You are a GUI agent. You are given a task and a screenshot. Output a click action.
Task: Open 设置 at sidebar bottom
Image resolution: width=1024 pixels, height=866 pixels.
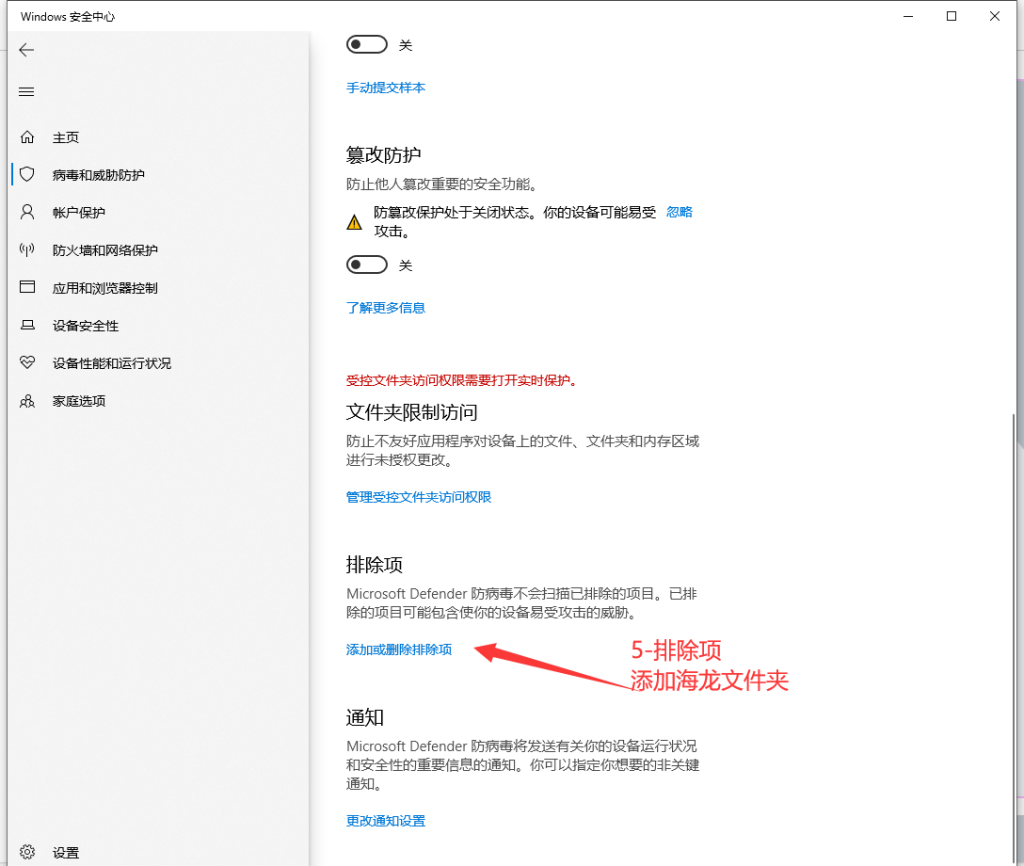coord(66,853)
